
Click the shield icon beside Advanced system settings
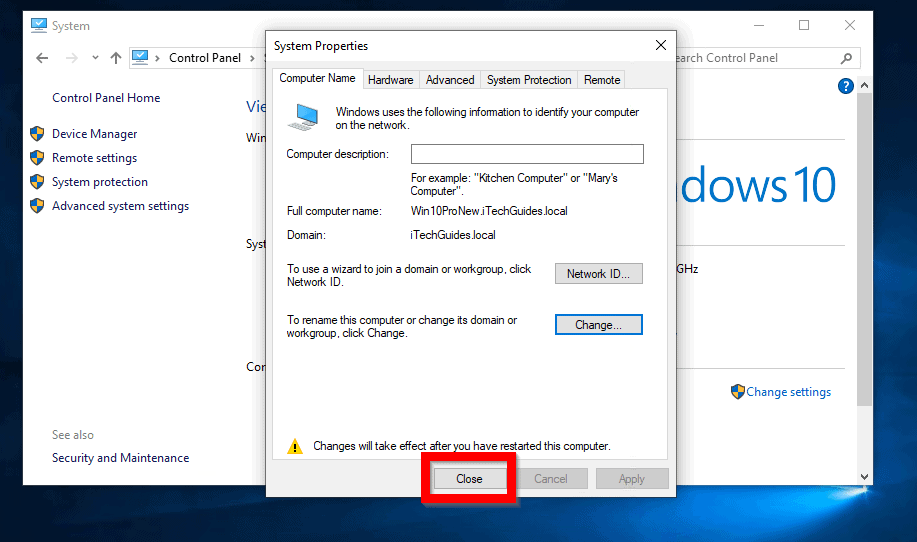[37, 206]
